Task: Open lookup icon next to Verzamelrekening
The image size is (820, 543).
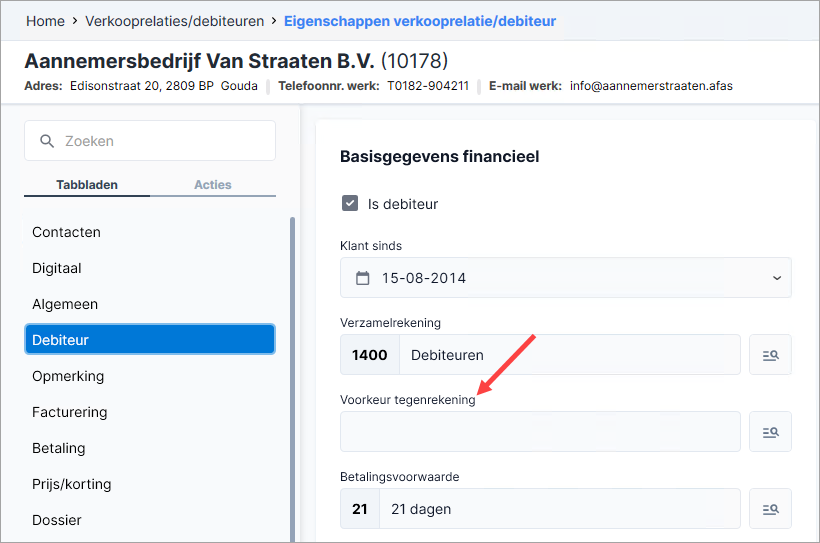Action: coord(770,355)
